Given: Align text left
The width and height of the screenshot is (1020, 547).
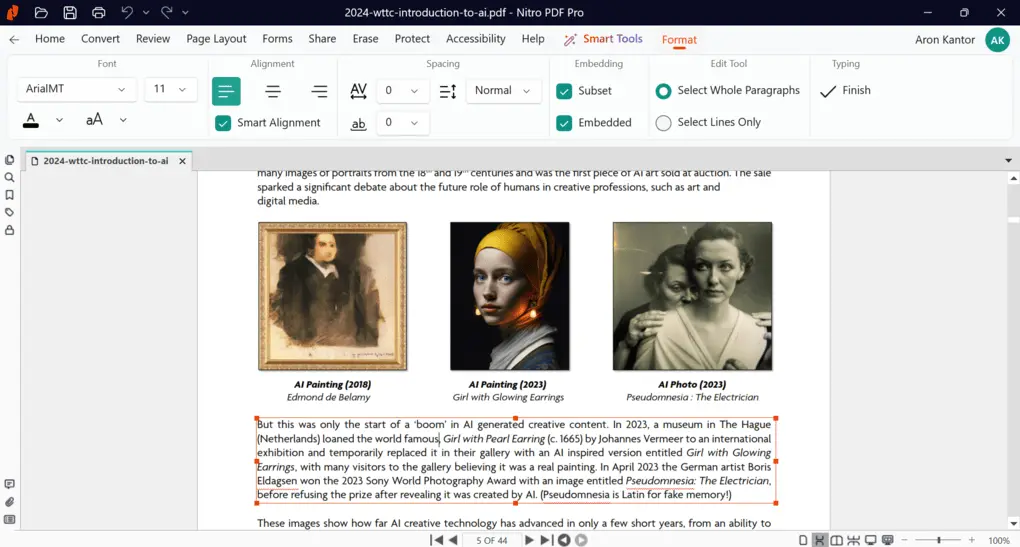Looking at the screenshot, I should click(x=226, y=91).
